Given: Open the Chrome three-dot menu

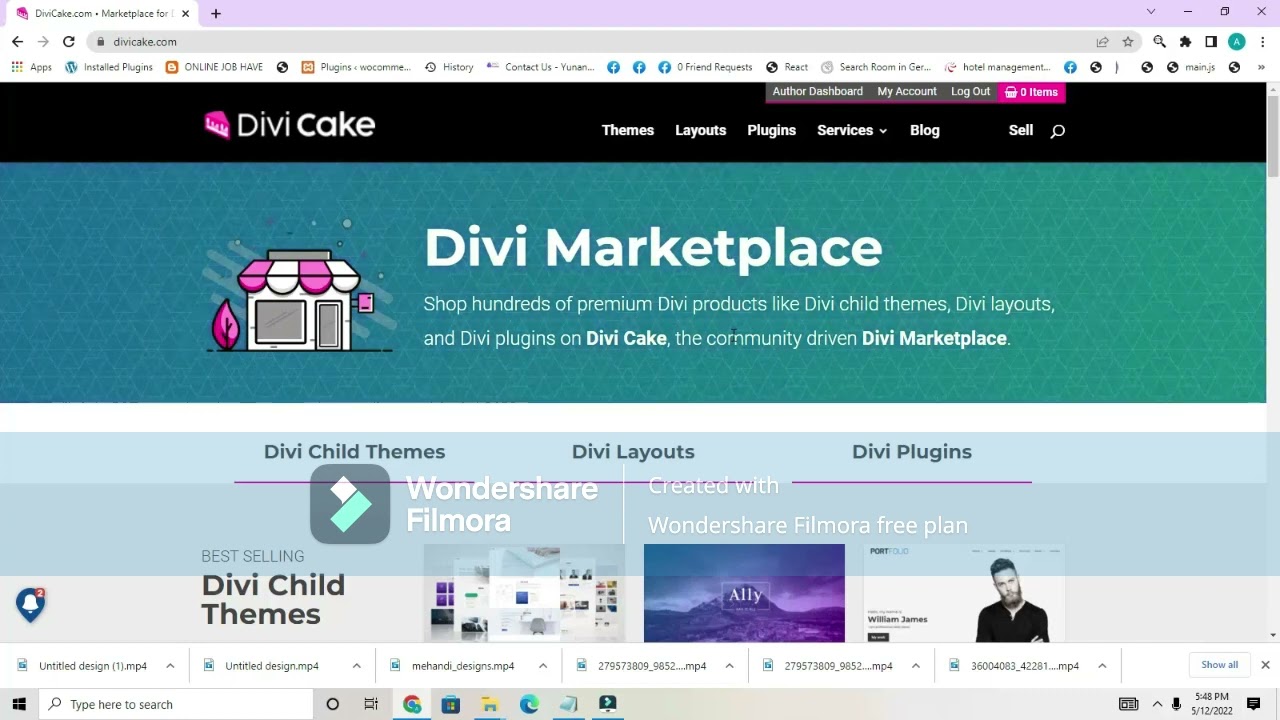Looking at the screenshot, I should coord(1262,42).
